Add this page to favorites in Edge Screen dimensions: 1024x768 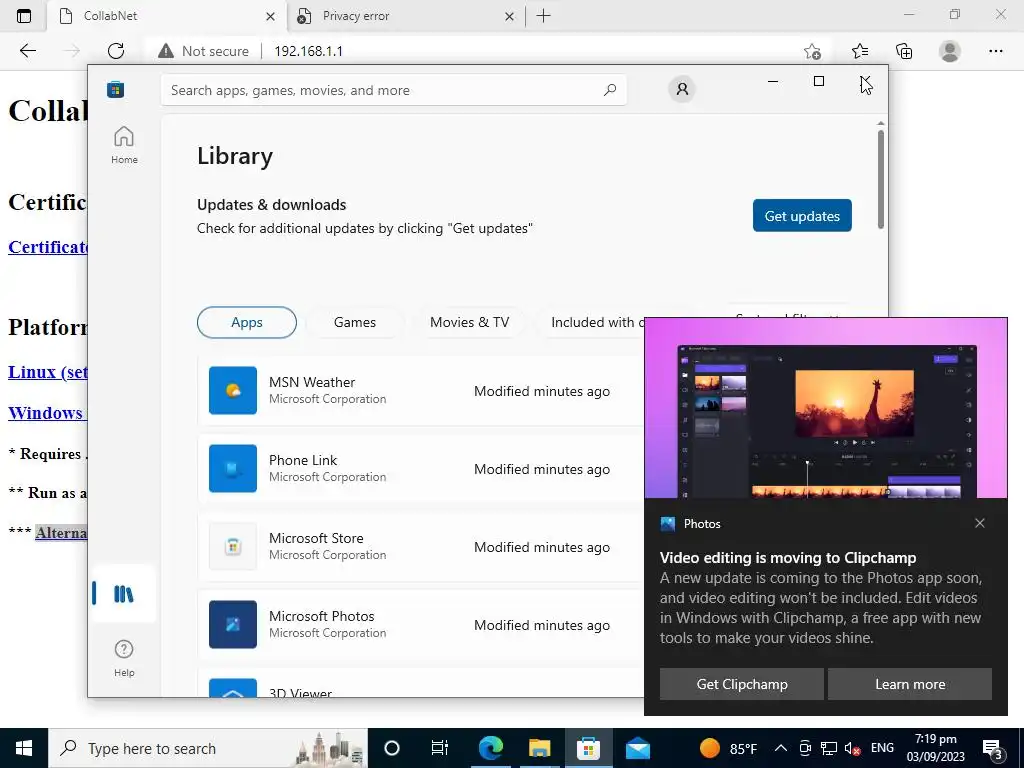tap(812, 51)
